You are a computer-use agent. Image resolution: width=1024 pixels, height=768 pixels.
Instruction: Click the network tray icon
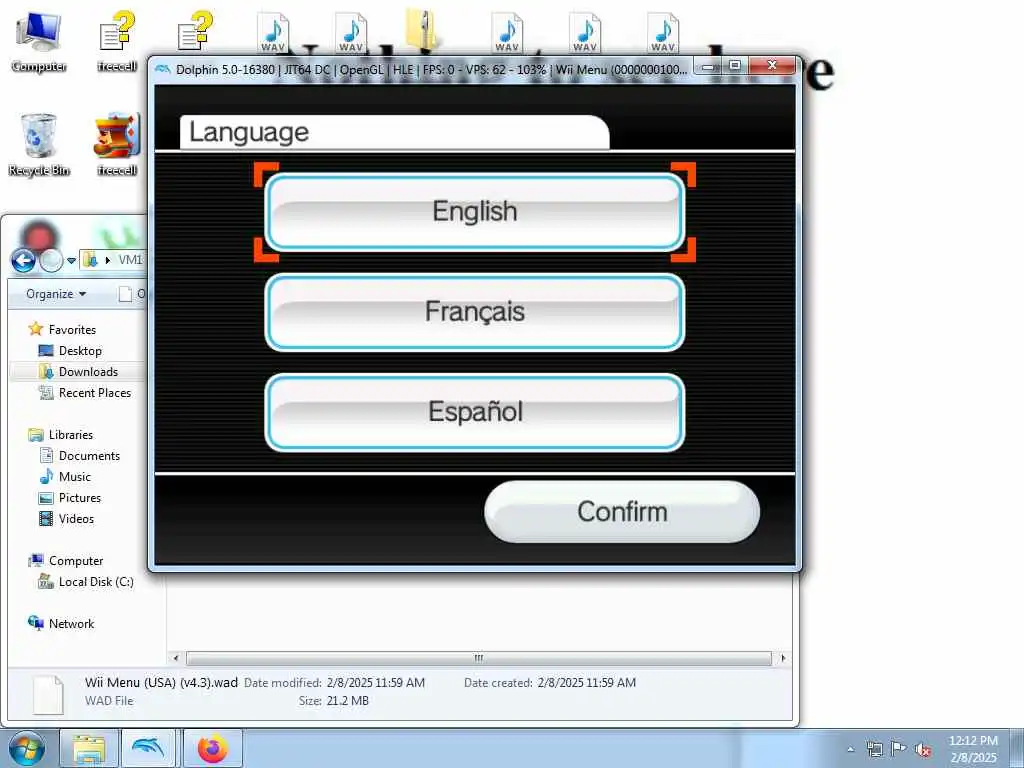(874, 749)
